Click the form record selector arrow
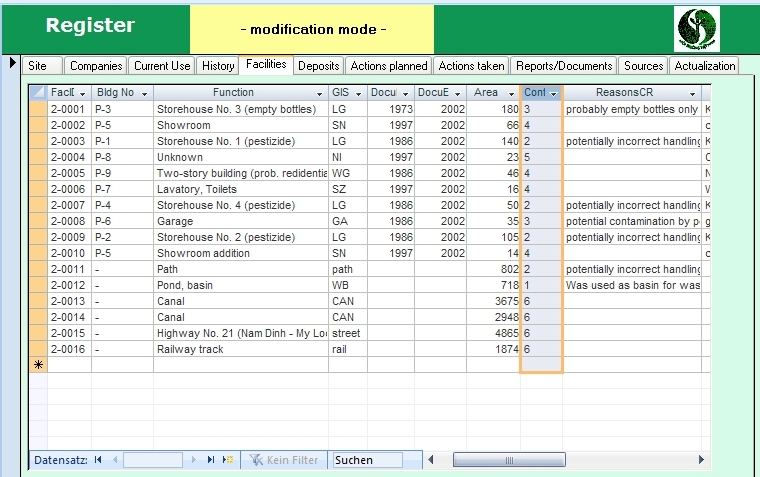The image size is (760, 477). [12, 63]
